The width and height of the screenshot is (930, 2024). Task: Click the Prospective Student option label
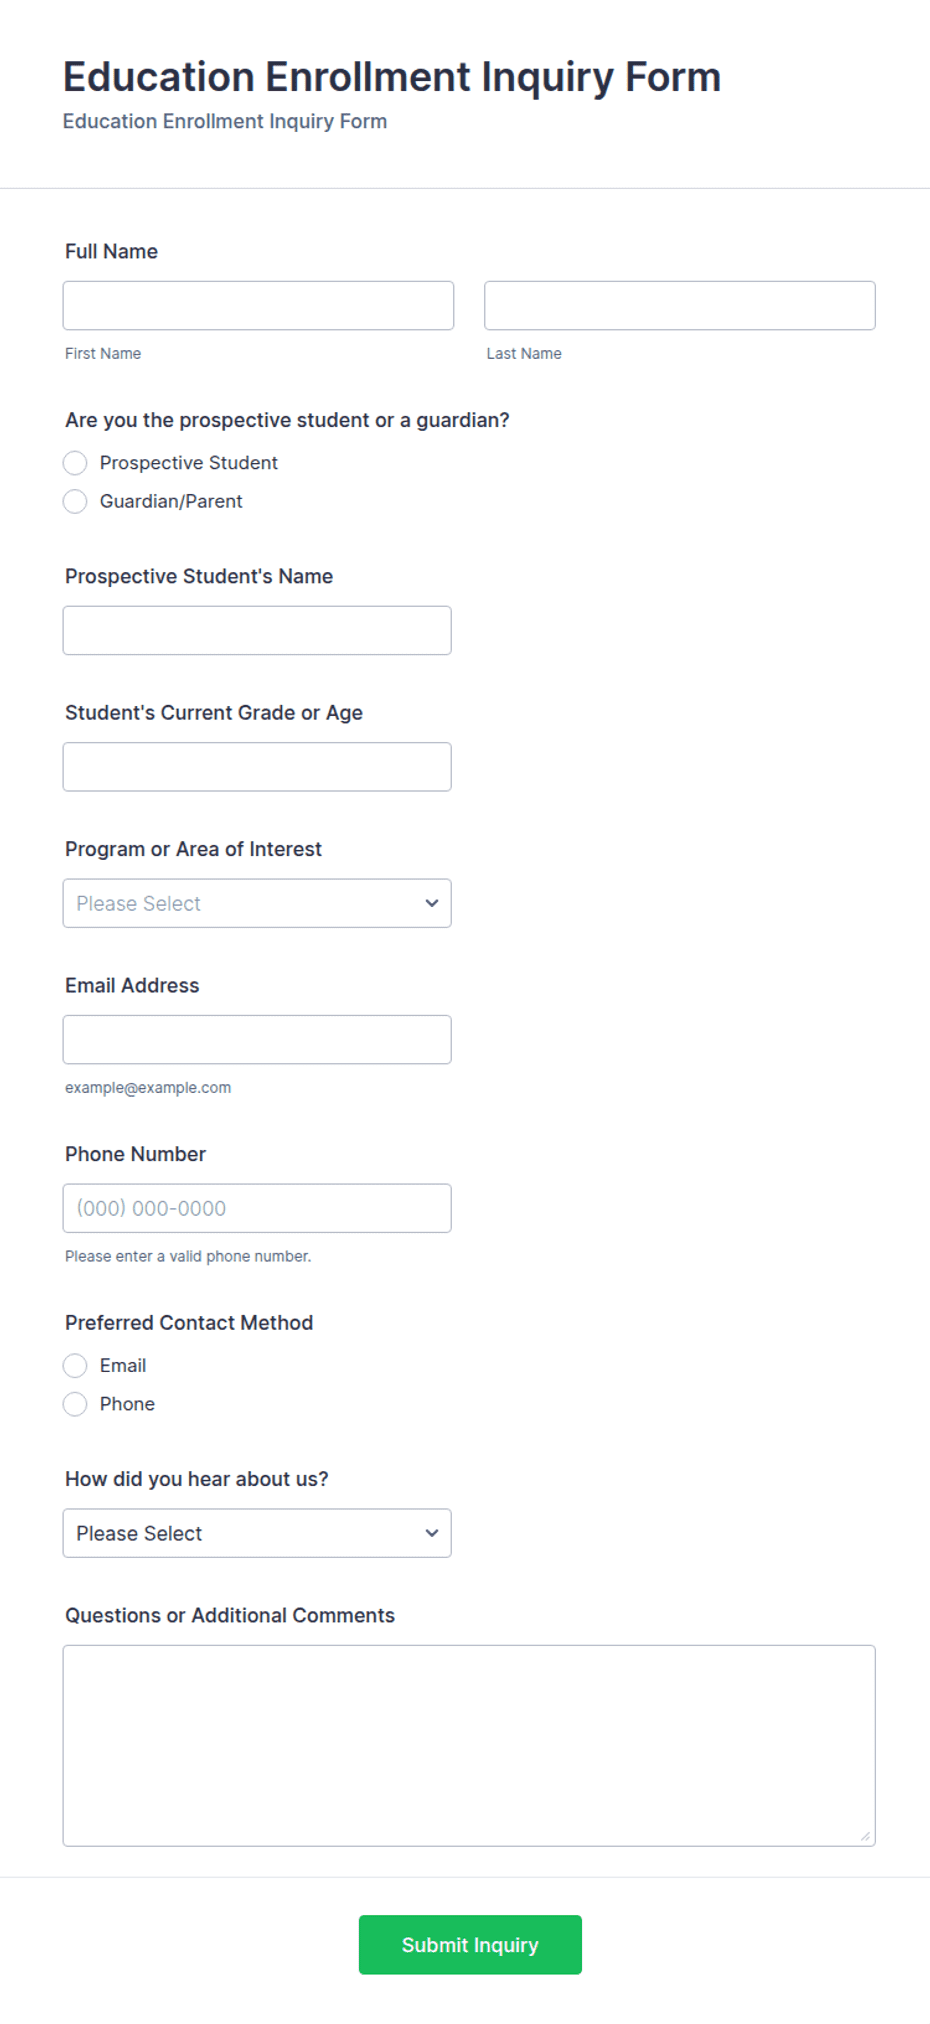pos(189,463)
